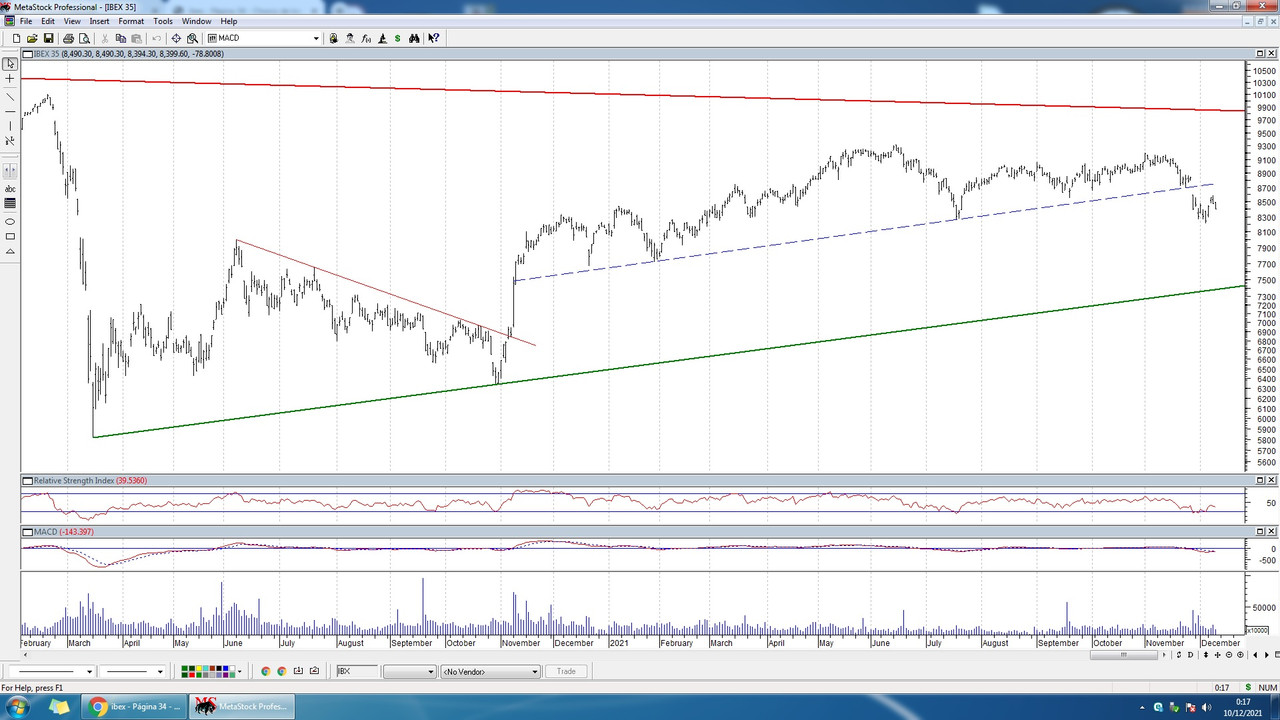Click the print preview toolbar button

[x=84, y=38]
